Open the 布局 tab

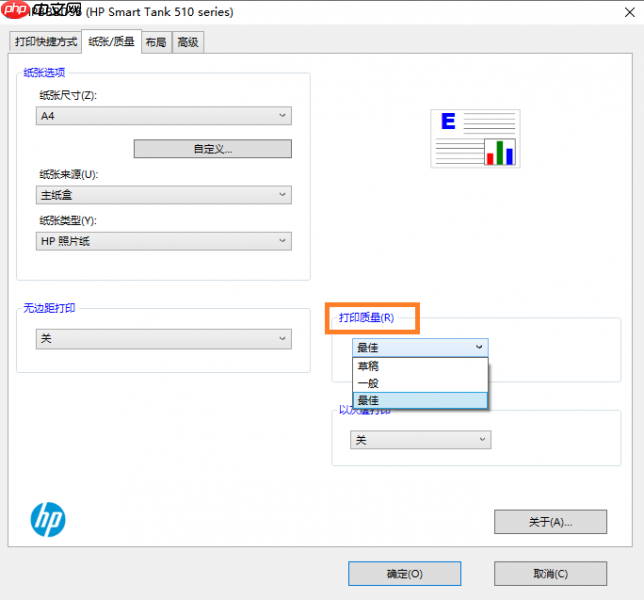(156, 42)
